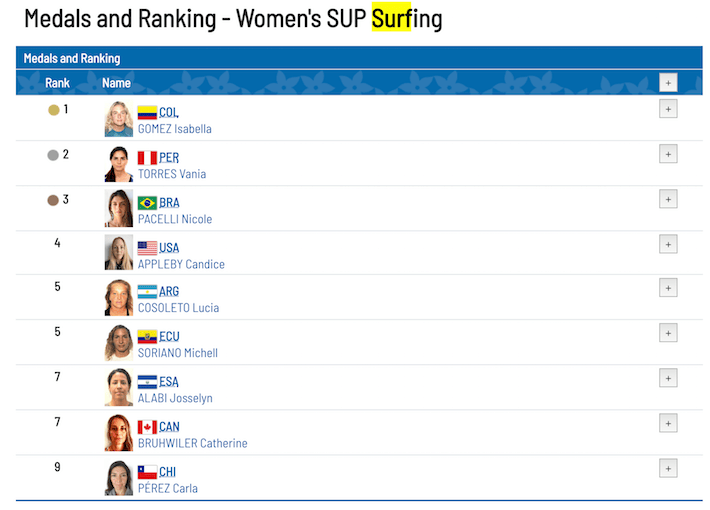Expand details for APPLEBY Candice row
The height and width of the screenshot is (510, 710).
(x=668, y=244)
